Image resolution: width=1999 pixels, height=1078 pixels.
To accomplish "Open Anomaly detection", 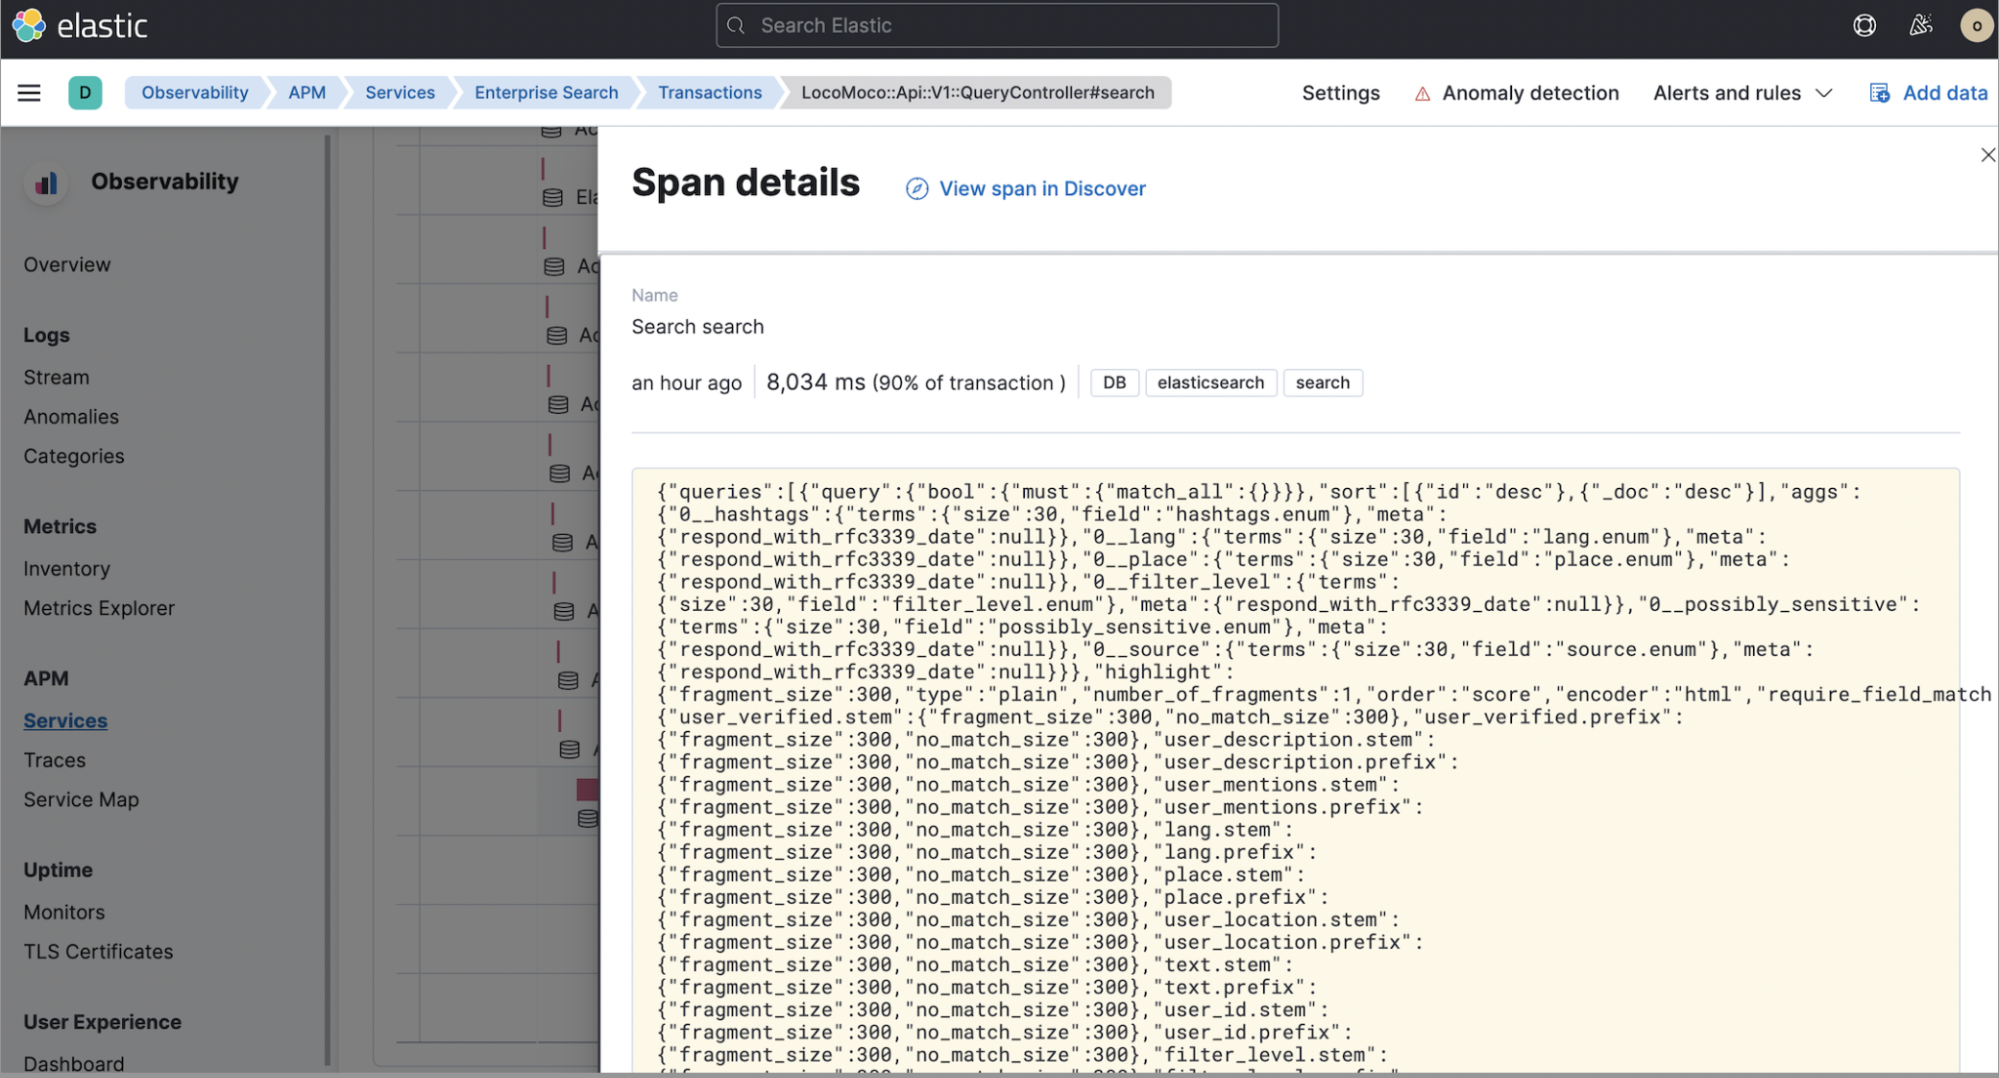I will (1530, 93).
